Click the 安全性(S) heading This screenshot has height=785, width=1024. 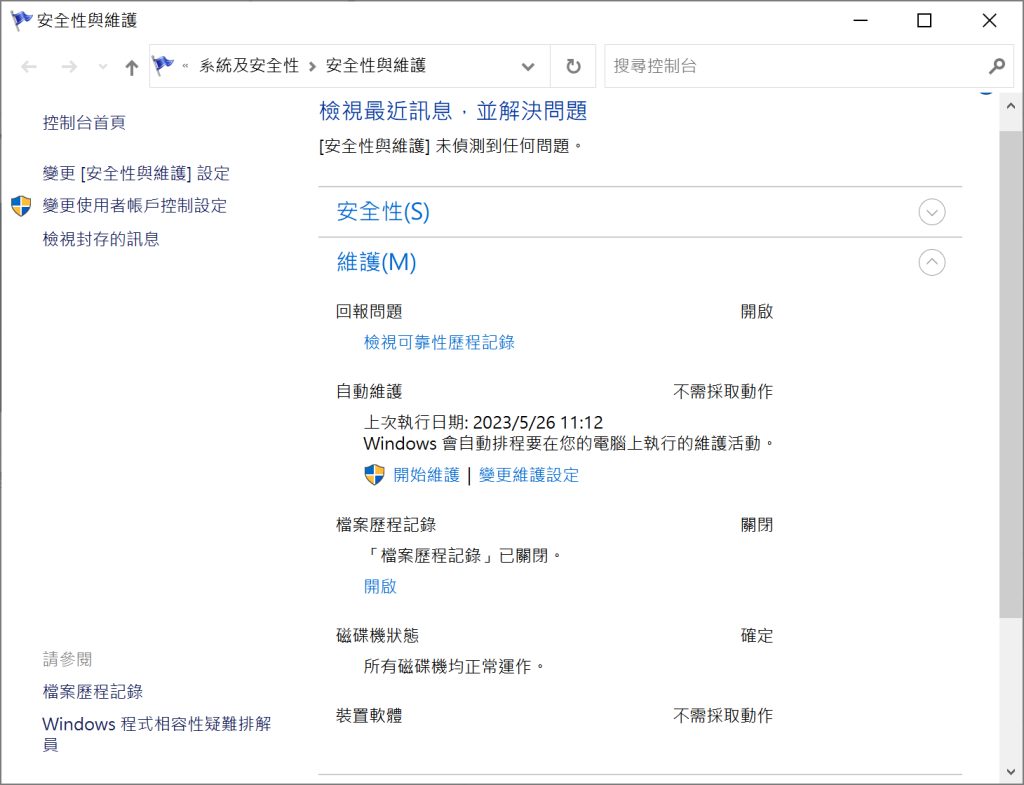[383, 212]
